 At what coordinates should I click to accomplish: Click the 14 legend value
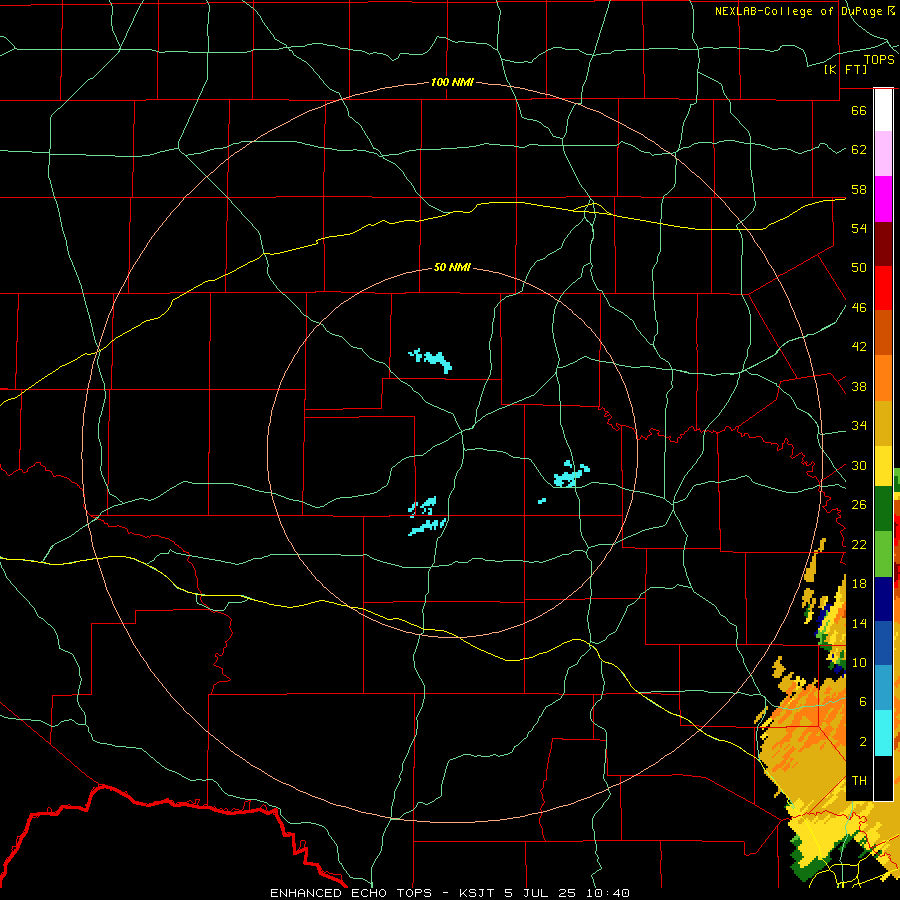click(x=859, y=623)
